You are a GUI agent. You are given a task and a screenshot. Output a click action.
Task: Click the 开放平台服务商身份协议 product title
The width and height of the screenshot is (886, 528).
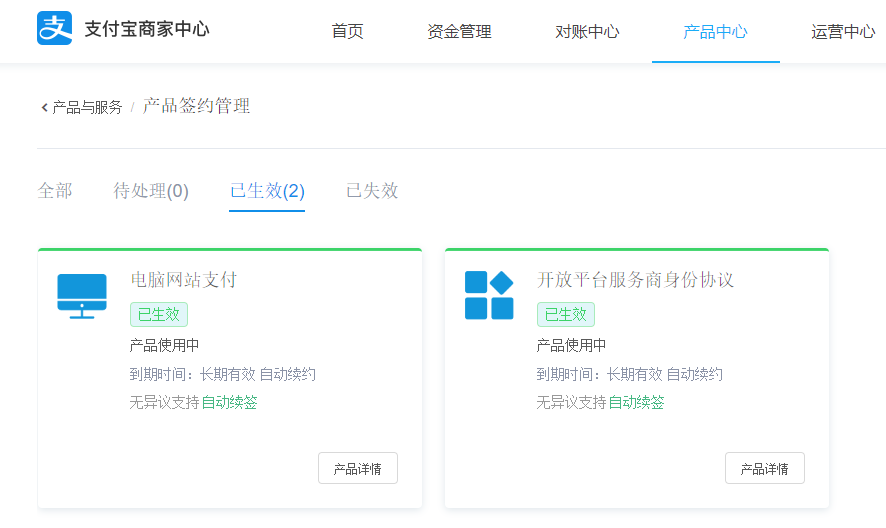[x=635, y=280]
